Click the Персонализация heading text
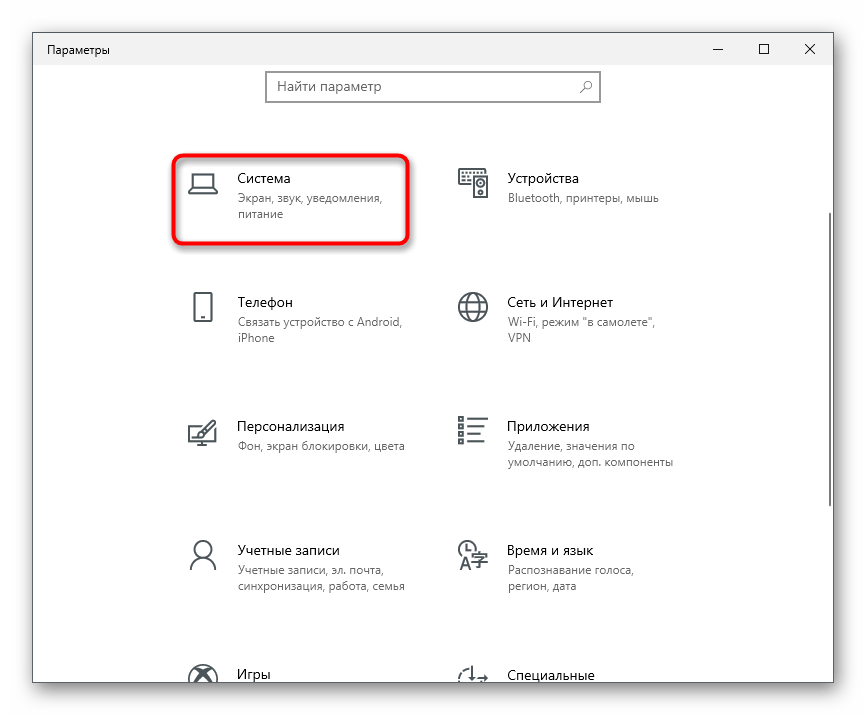Screen dimensions: 866x715 291,427
